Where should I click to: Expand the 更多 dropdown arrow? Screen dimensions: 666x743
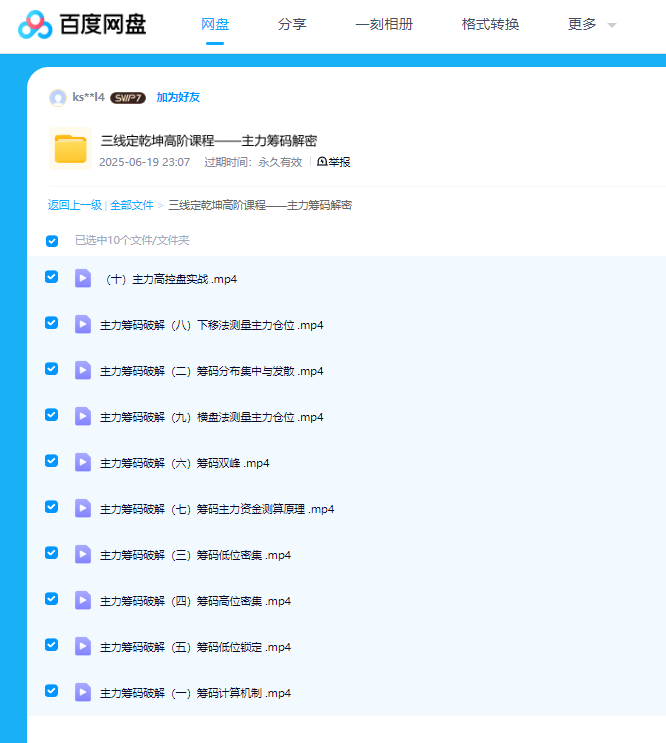pos(612,25)
